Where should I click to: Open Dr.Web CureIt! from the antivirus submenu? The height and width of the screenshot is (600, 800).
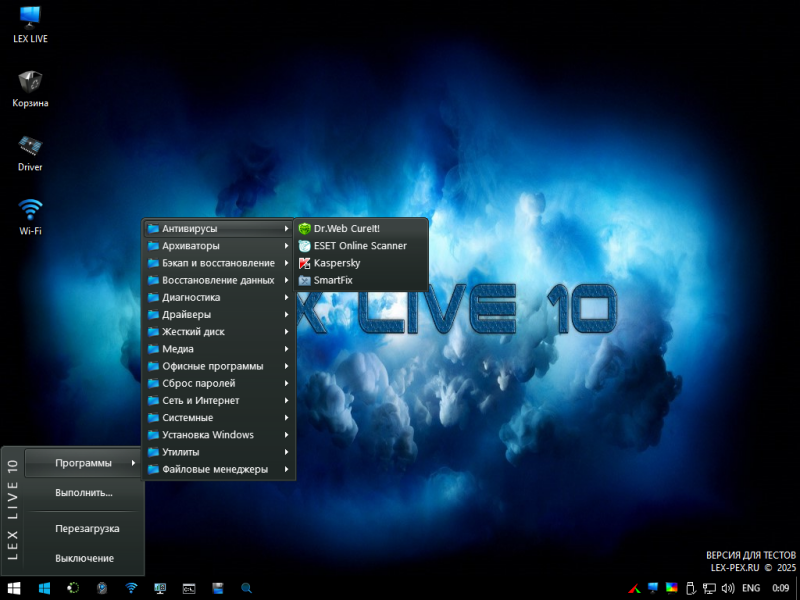[x=346, y=229]
